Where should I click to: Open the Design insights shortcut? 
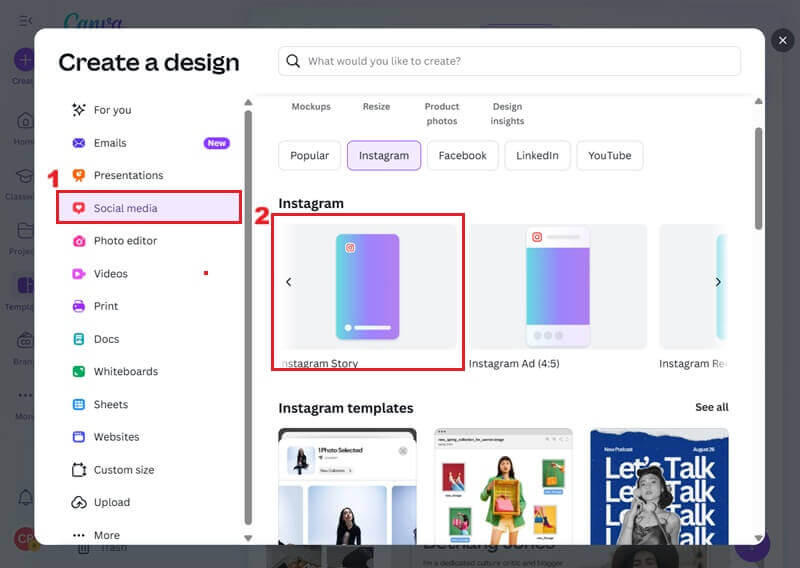(507, 113)
